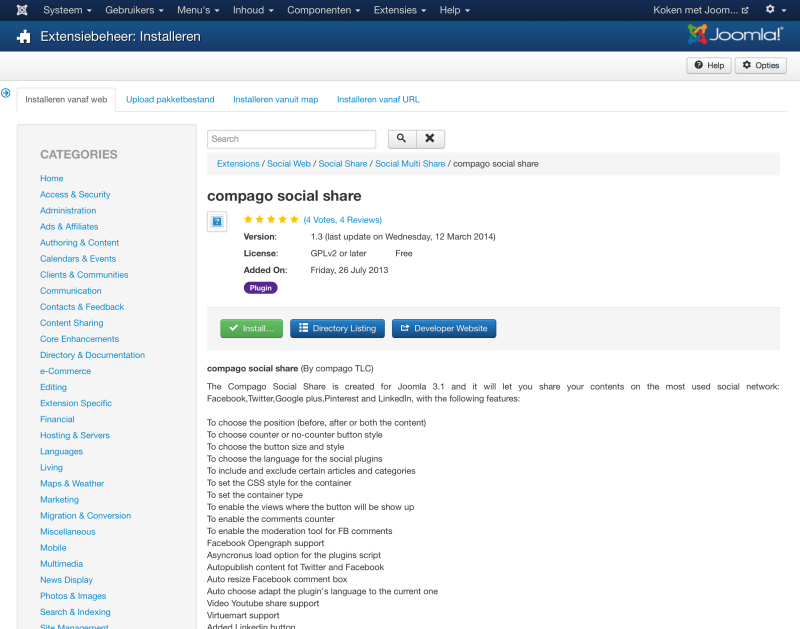Open the Inhoud menu
The height and width of the screenshot is (629, 800).
coord(253,10)
